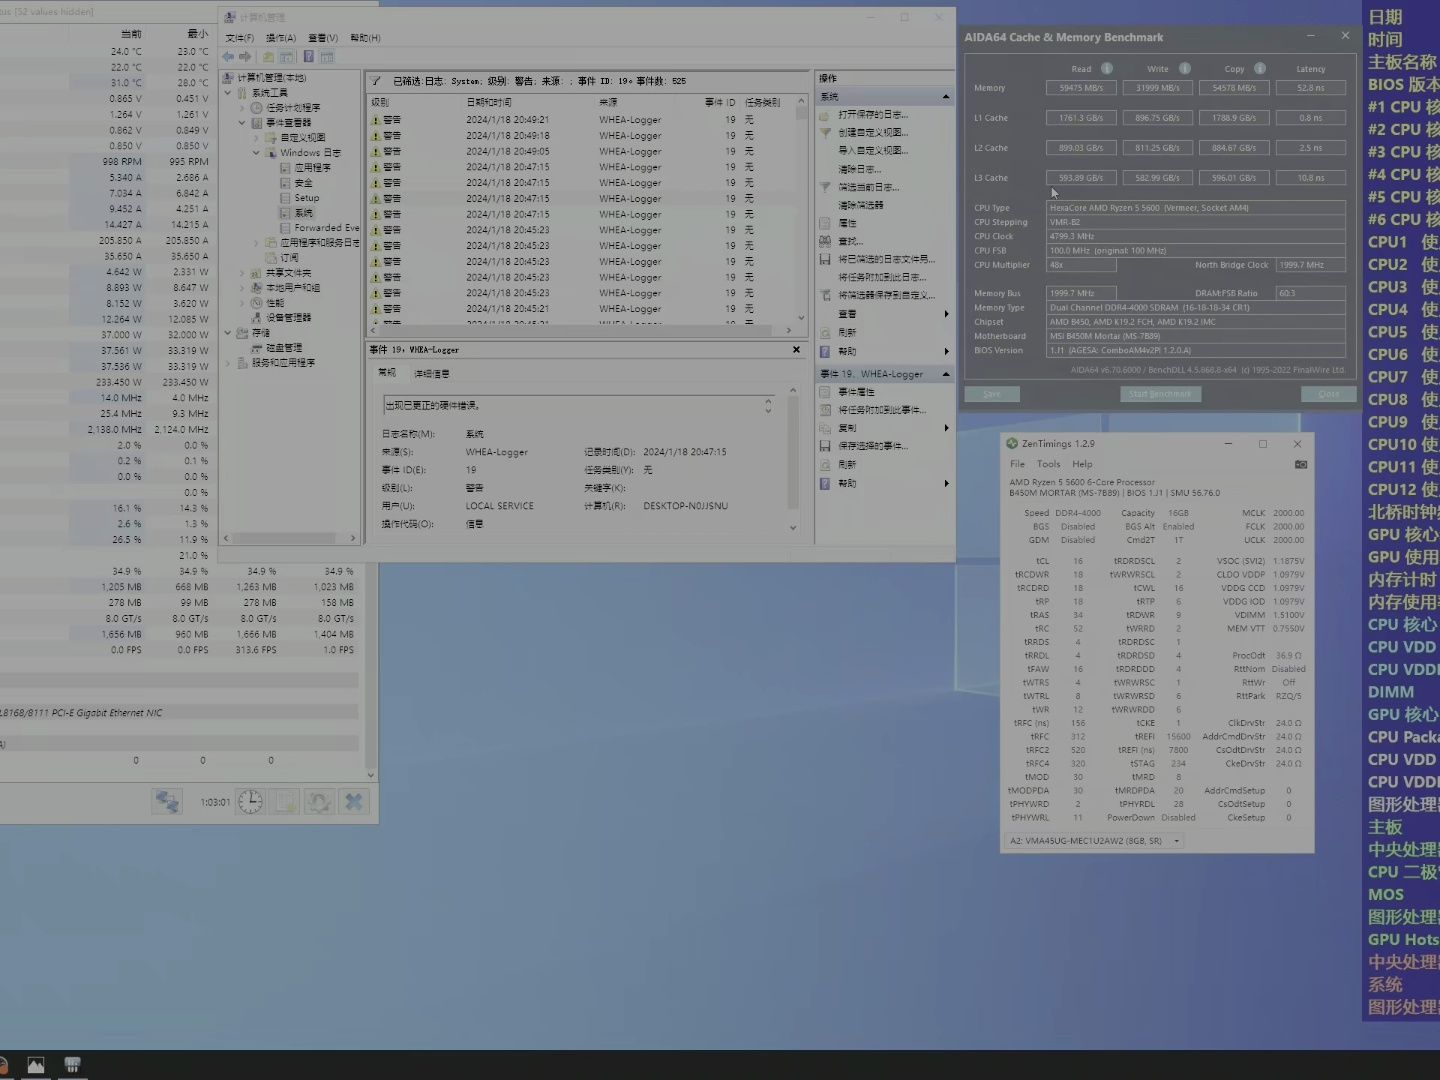This screenshot has height=1080, width=1440.
Task: Expand the 共享文件夹 tree node
Action: pos(242,273)
